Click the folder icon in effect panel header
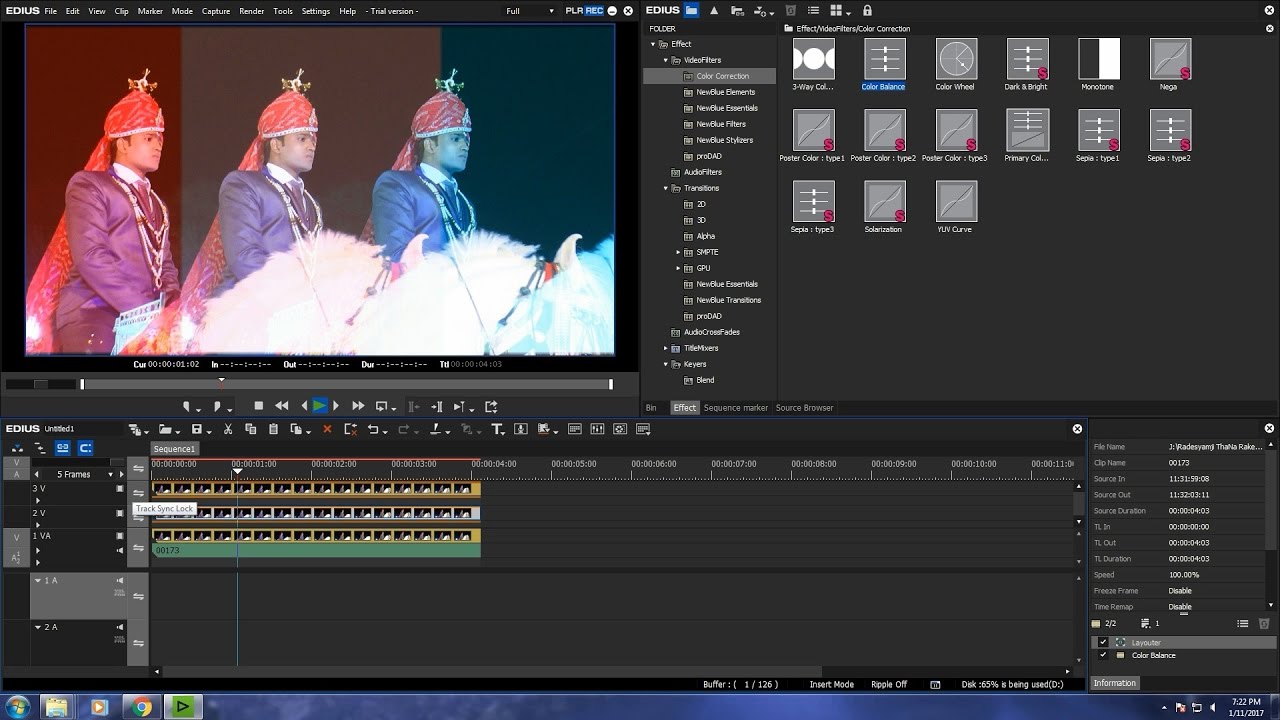Screen dimensions: 1280x720 pos(691,11)
